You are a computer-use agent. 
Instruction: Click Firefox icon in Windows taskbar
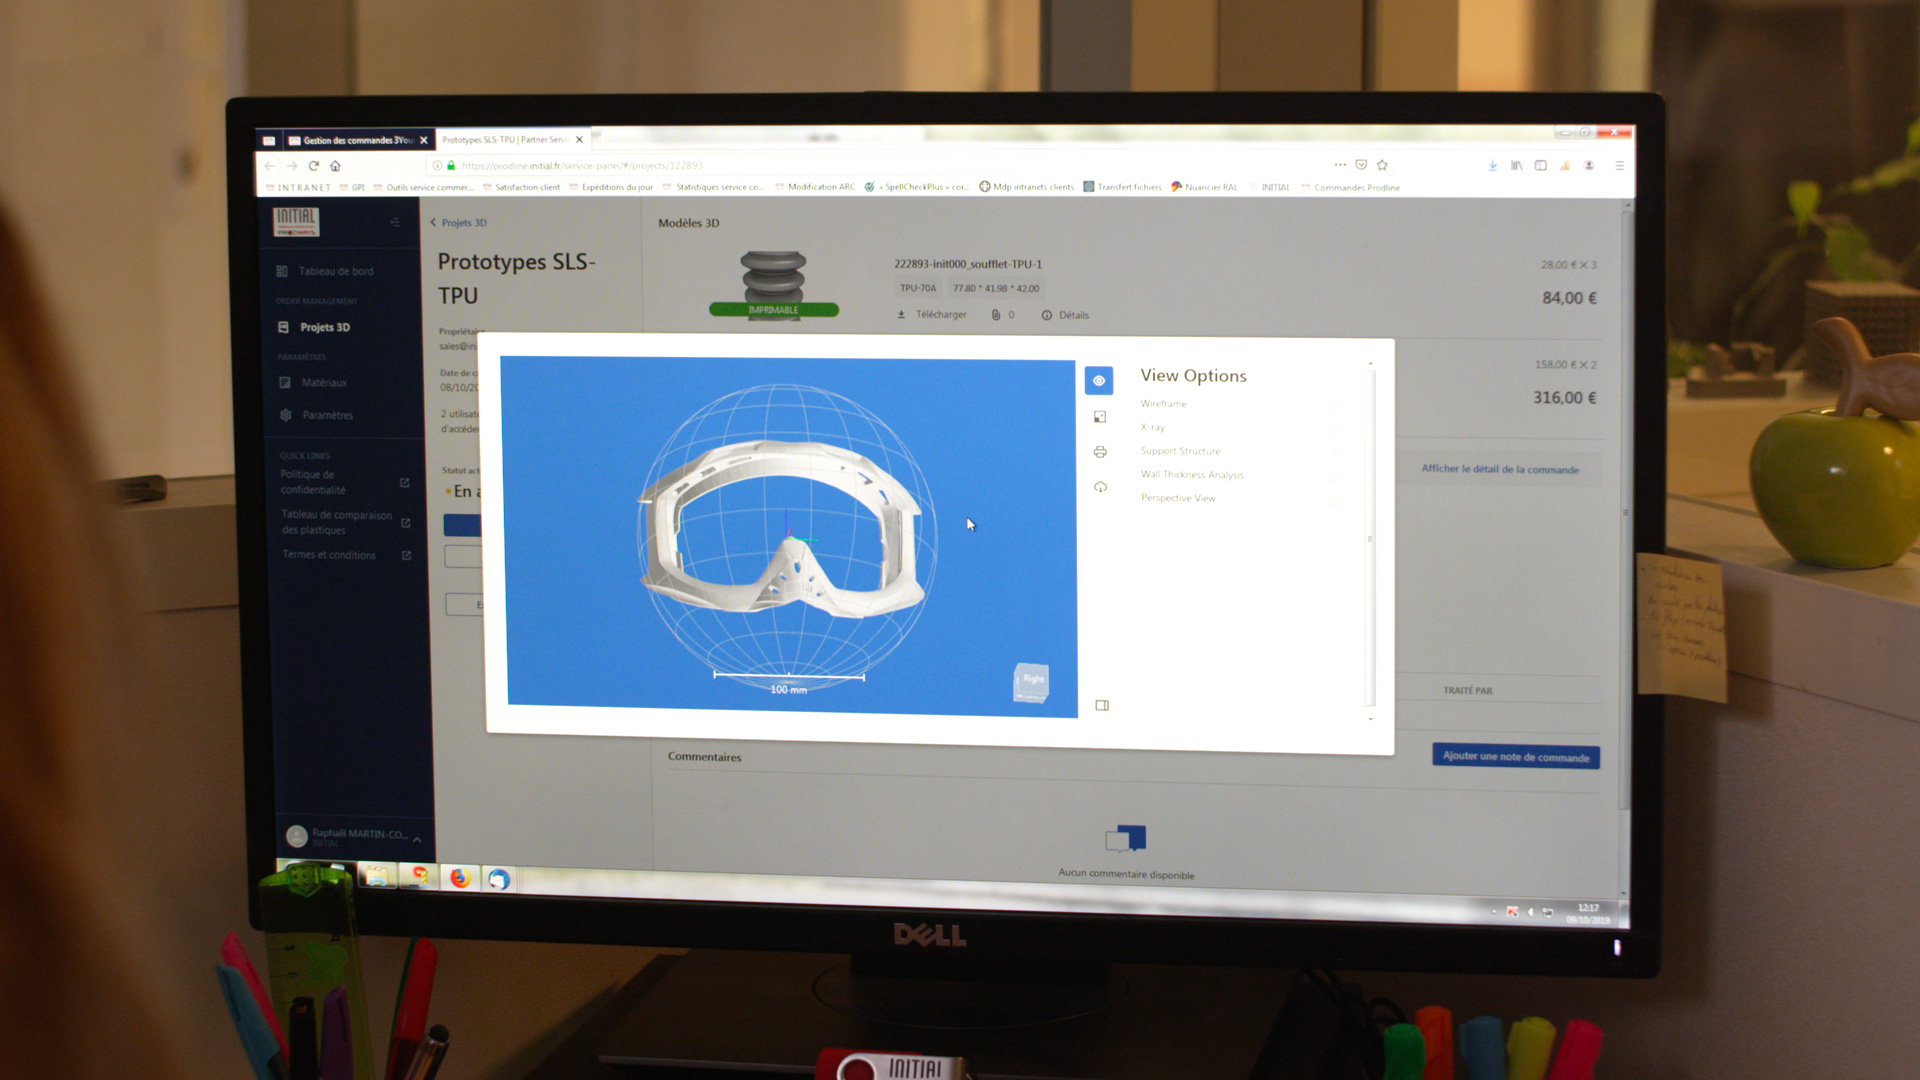pos(459,878)
